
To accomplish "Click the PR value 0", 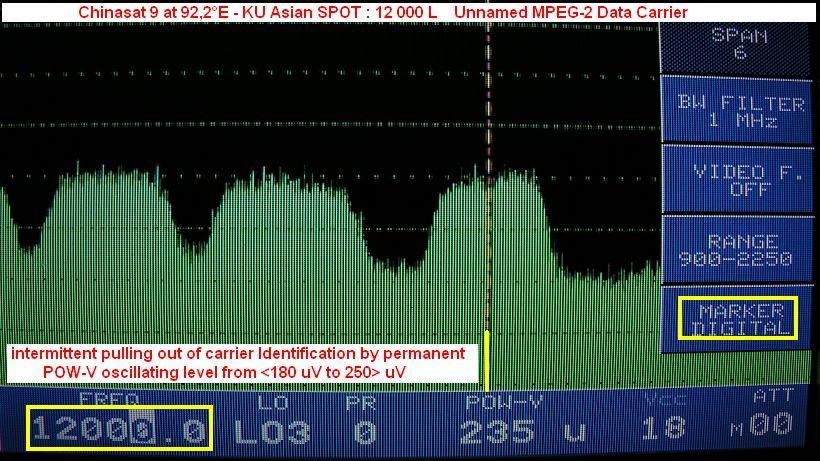I will [365, 431].
